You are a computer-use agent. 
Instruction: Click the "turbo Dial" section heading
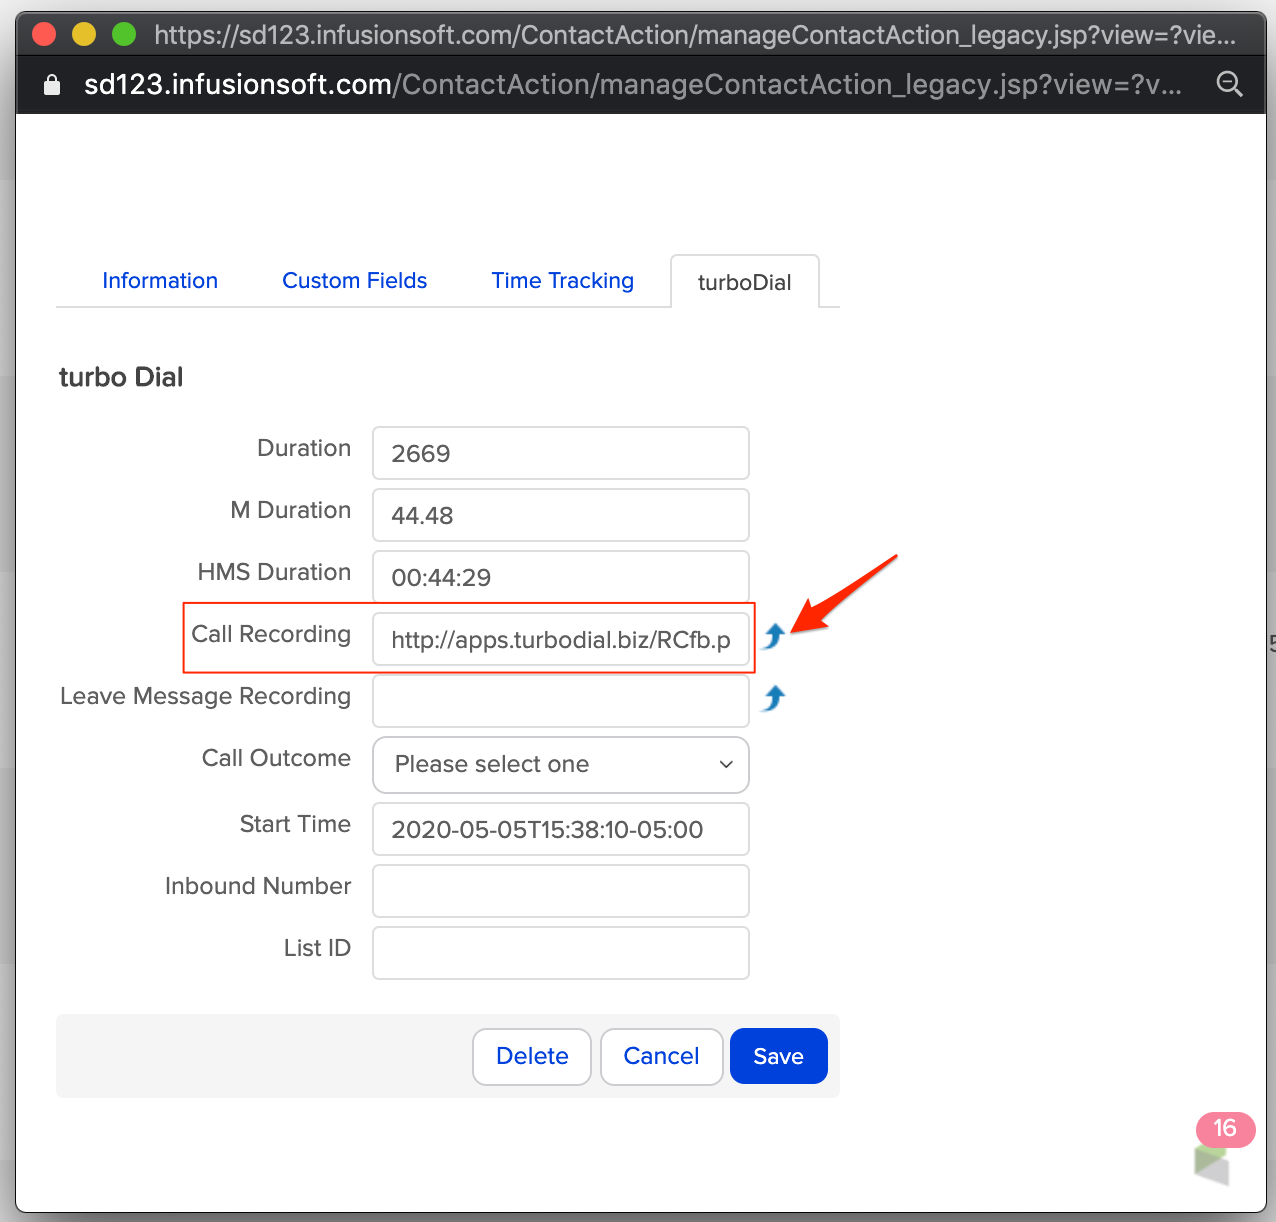pos(121,377)
